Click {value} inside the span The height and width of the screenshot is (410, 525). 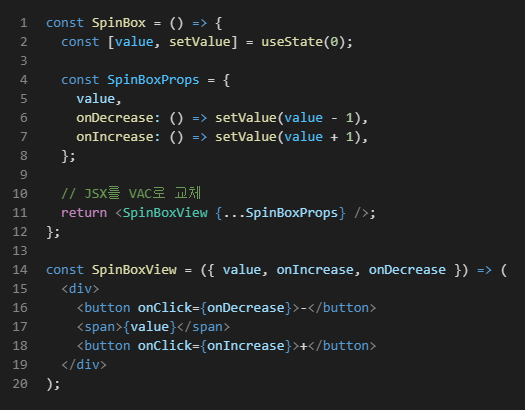pos(150,327)
